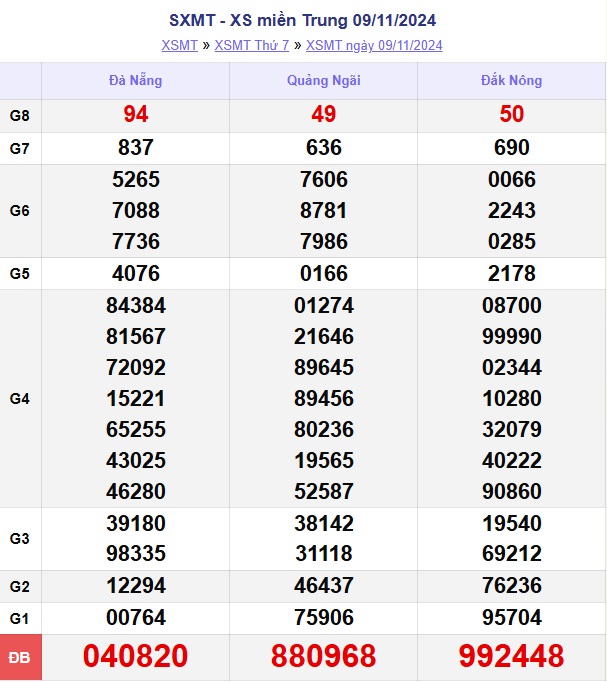The height and width of the screenshot is (682, 607).
Task: Click the red G8 number 49
Action: (323, 115)
